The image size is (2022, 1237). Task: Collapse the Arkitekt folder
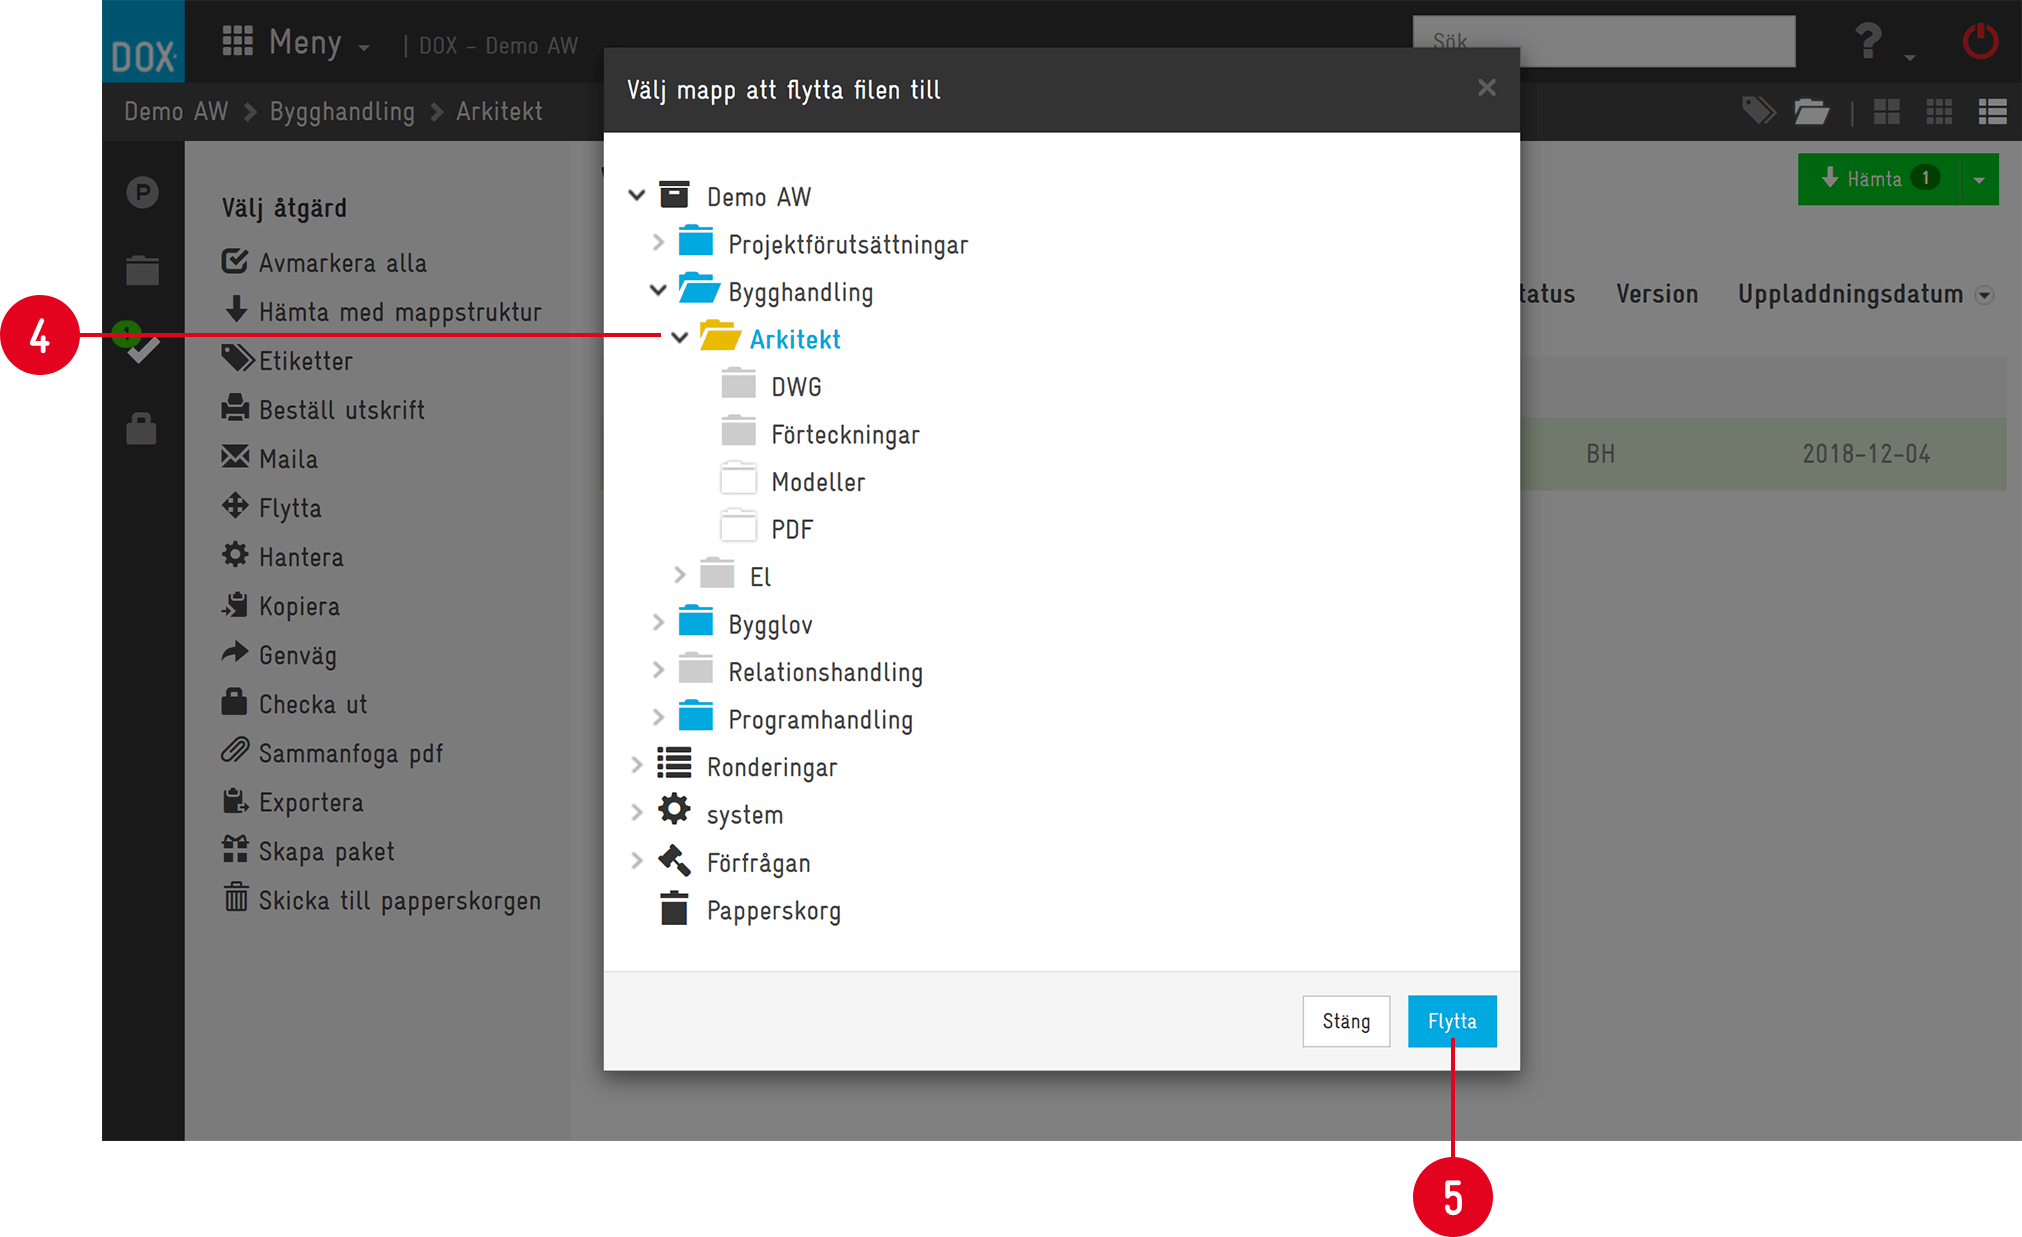[x=679, y=338]
